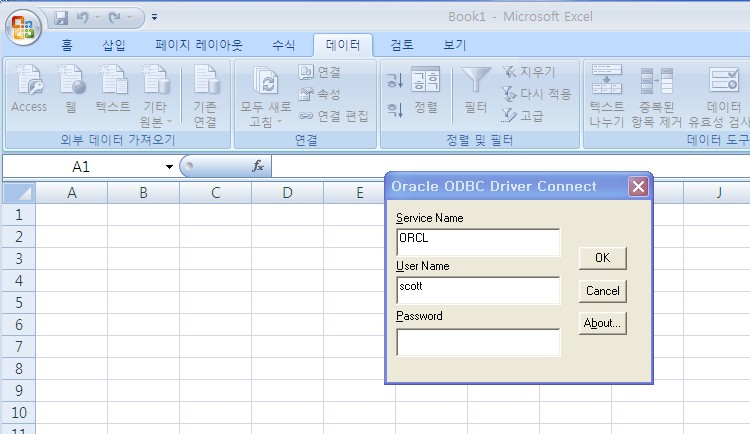Click 텍스트 나누기 text to columns

[x=607, y=96]
